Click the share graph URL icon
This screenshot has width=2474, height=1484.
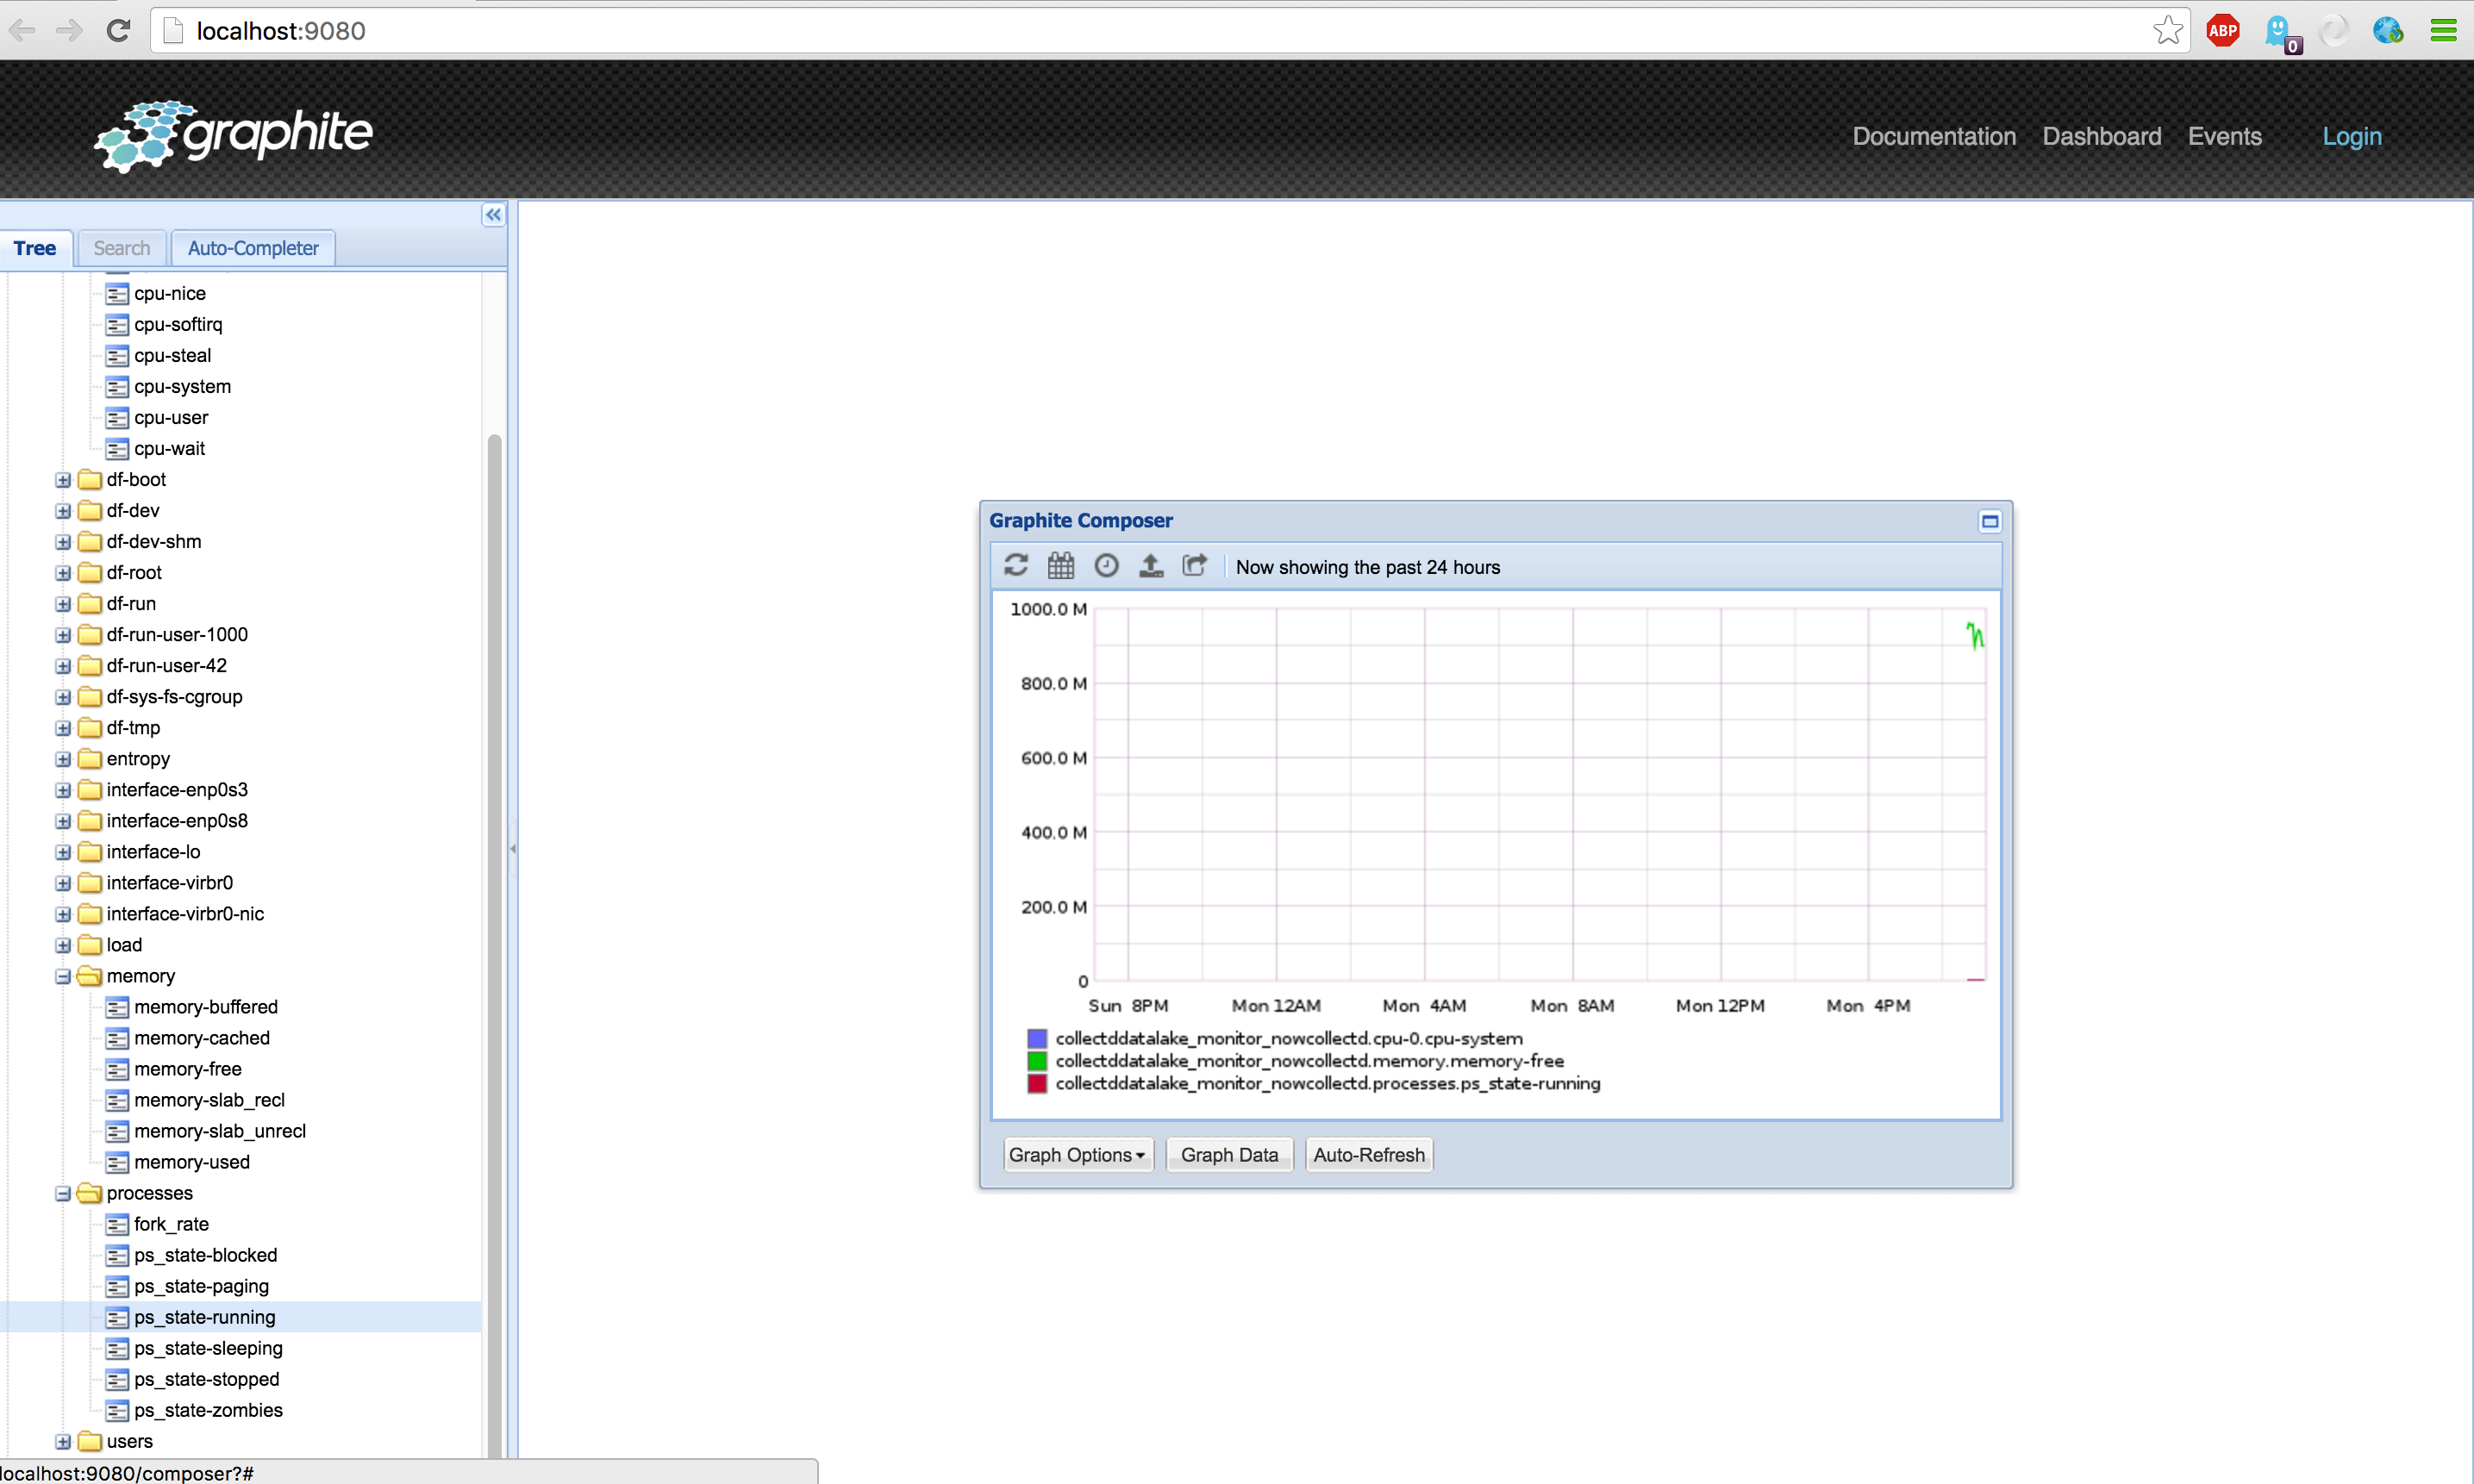[x=1195, y=566]
